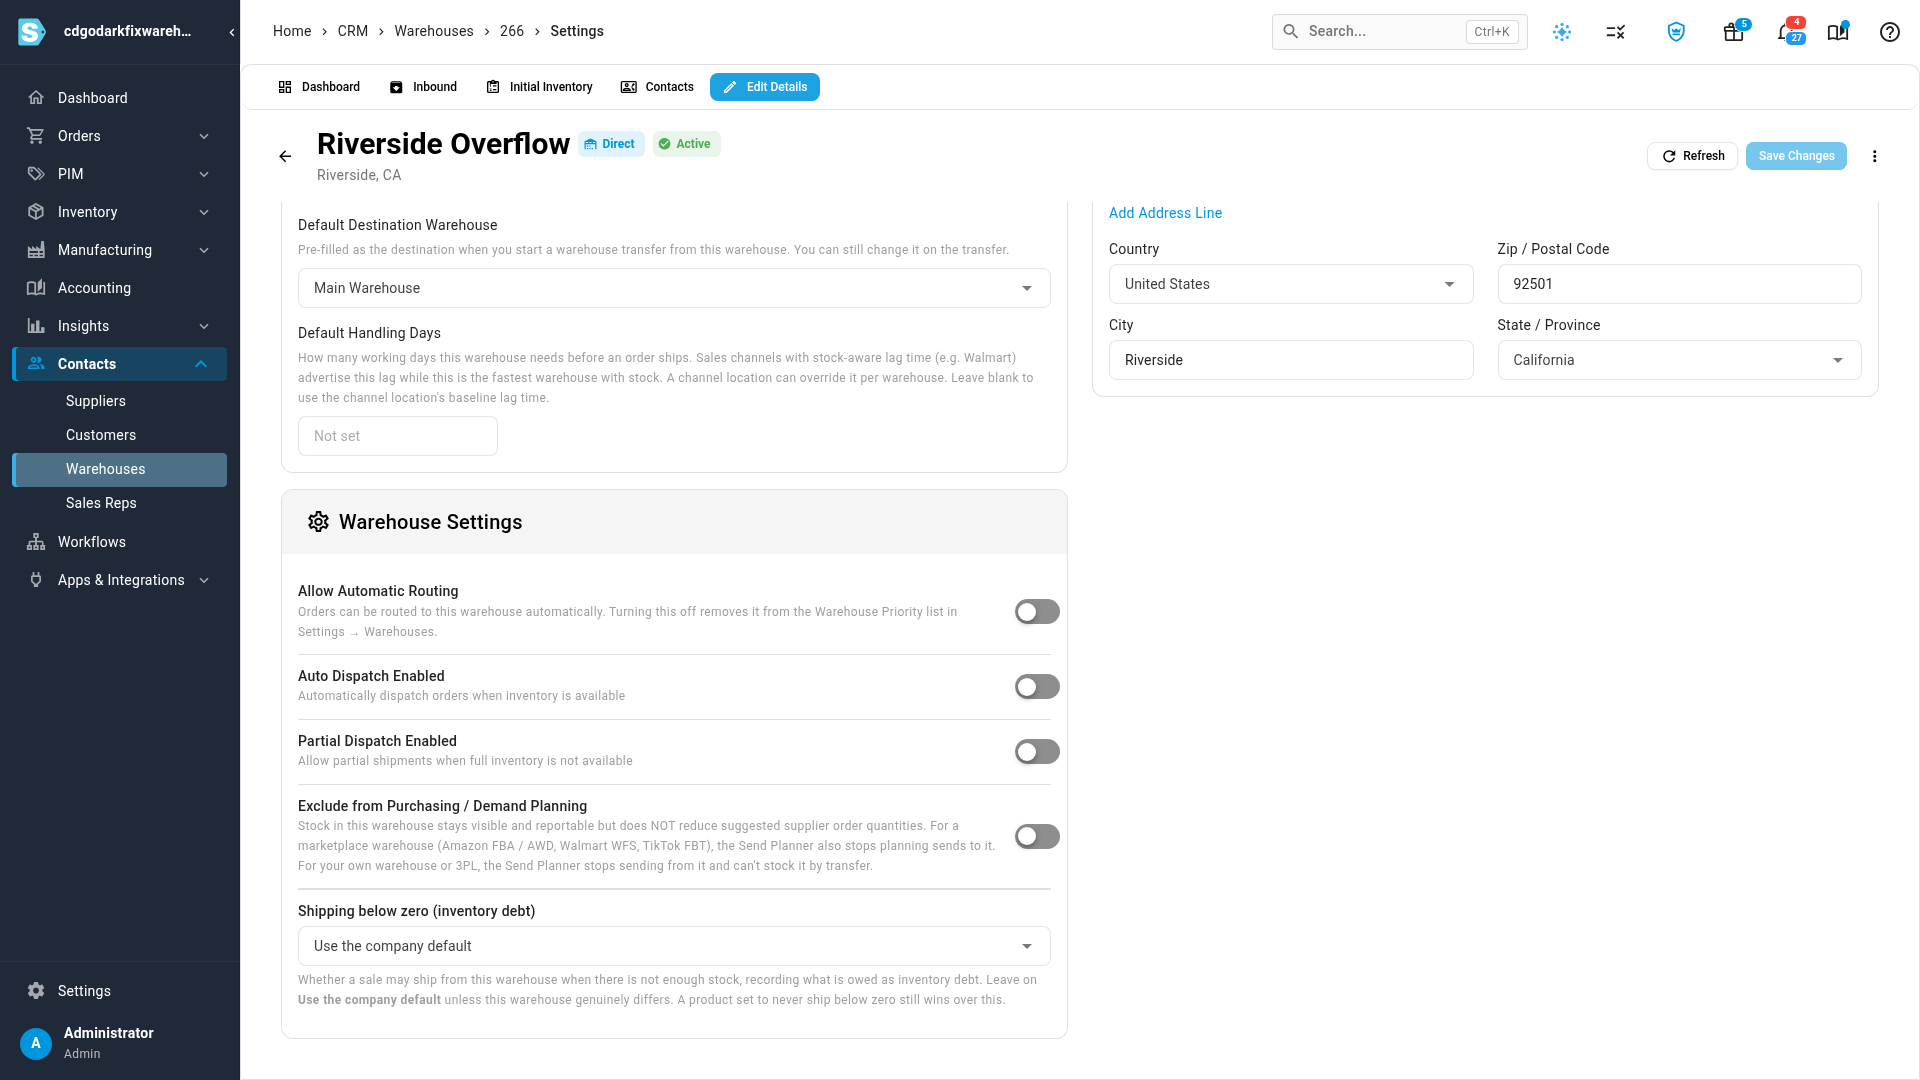Open the Country dropdown showing United States

1291,284
